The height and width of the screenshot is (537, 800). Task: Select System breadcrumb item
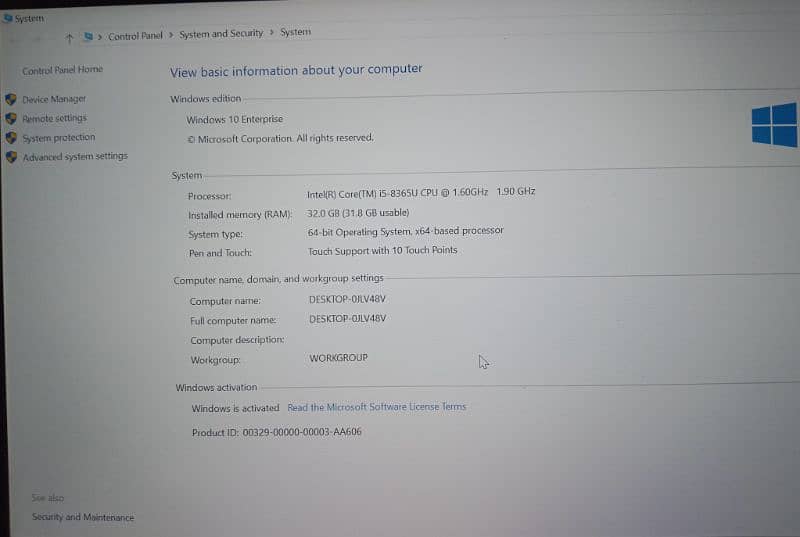tap(295, 32)
